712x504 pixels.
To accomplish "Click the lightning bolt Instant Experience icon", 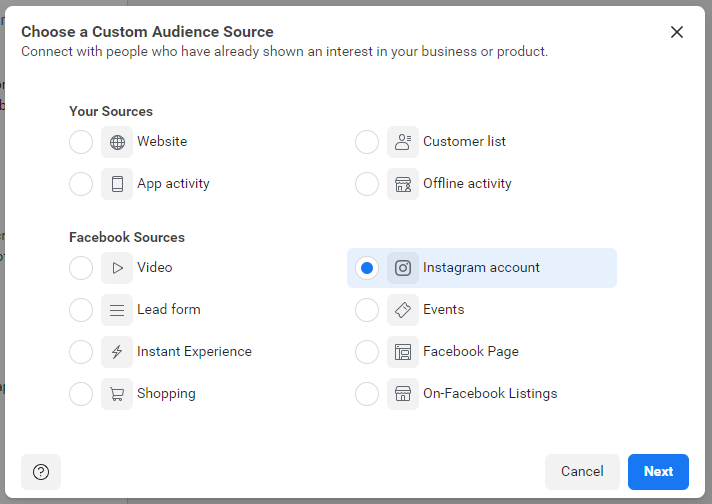I will click(117, 352).
